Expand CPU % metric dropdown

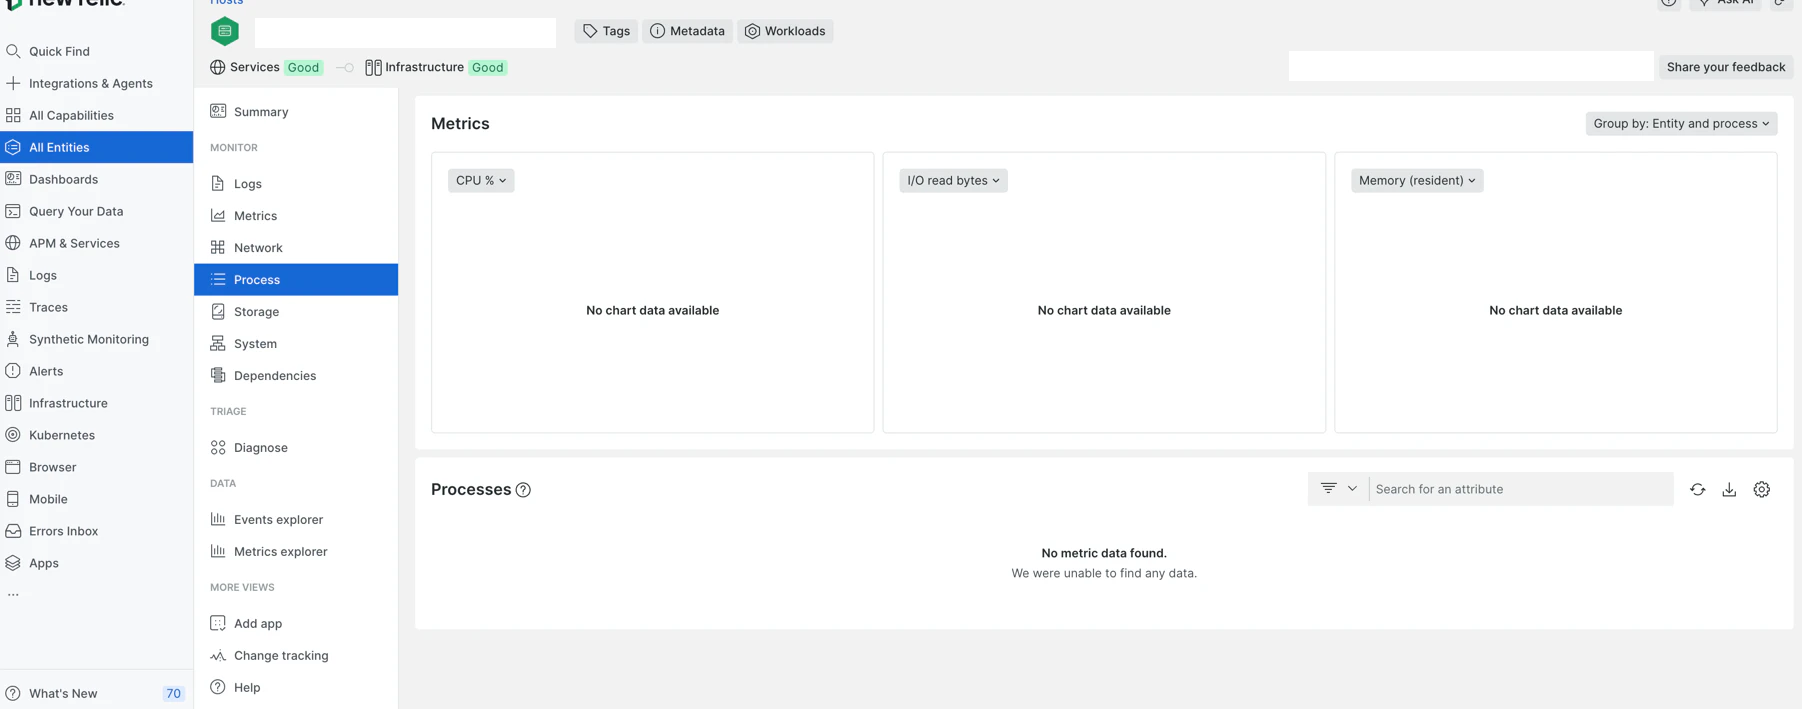coord(481,180)
